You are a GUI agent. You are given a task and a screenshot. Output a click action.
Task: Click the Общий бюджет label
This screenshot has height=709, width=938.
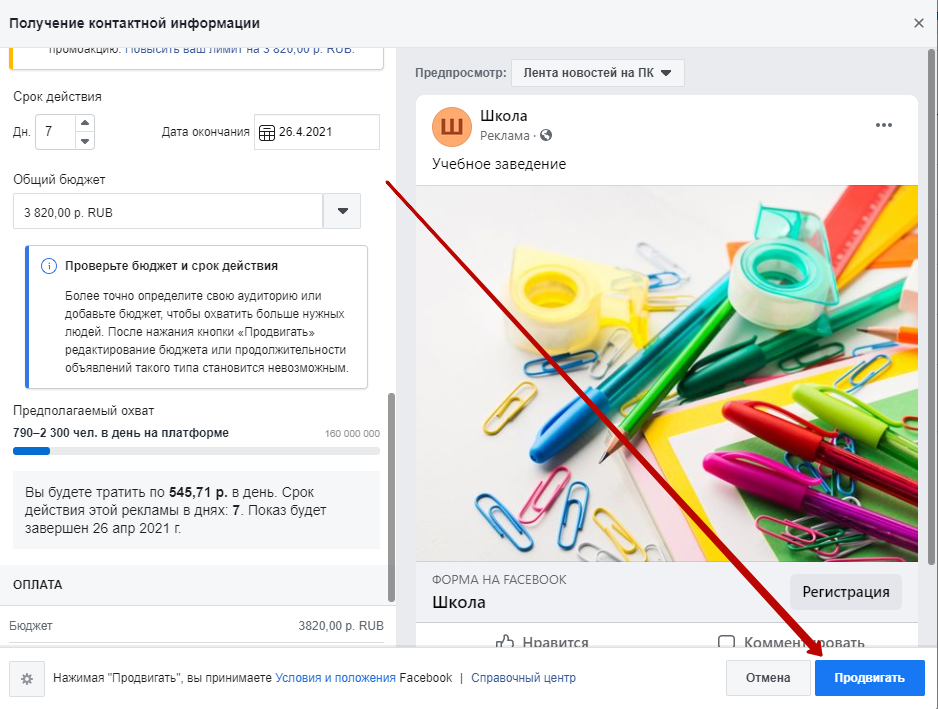[59, 179]
